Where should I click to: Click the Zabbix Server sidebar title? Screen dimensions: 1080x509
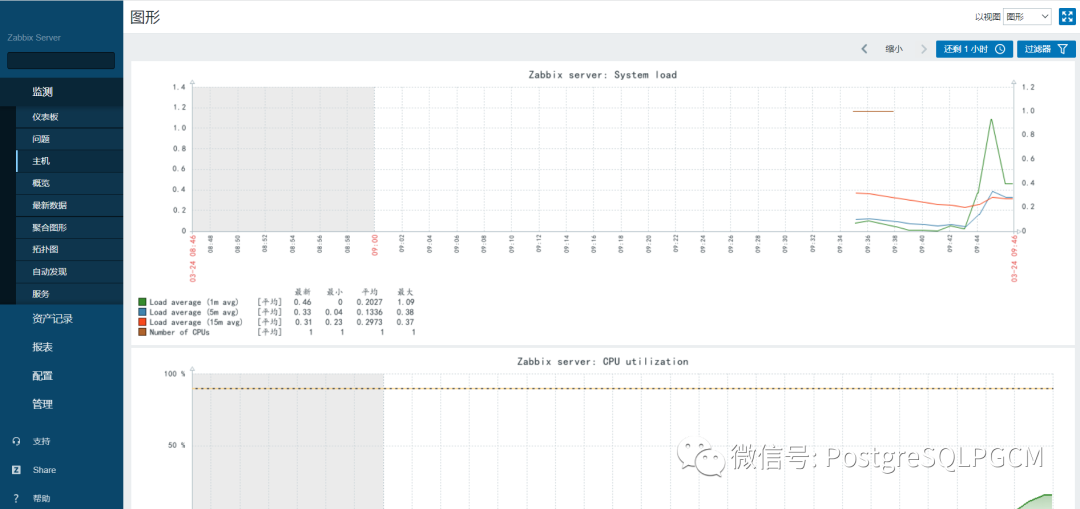tap(34, 38)
